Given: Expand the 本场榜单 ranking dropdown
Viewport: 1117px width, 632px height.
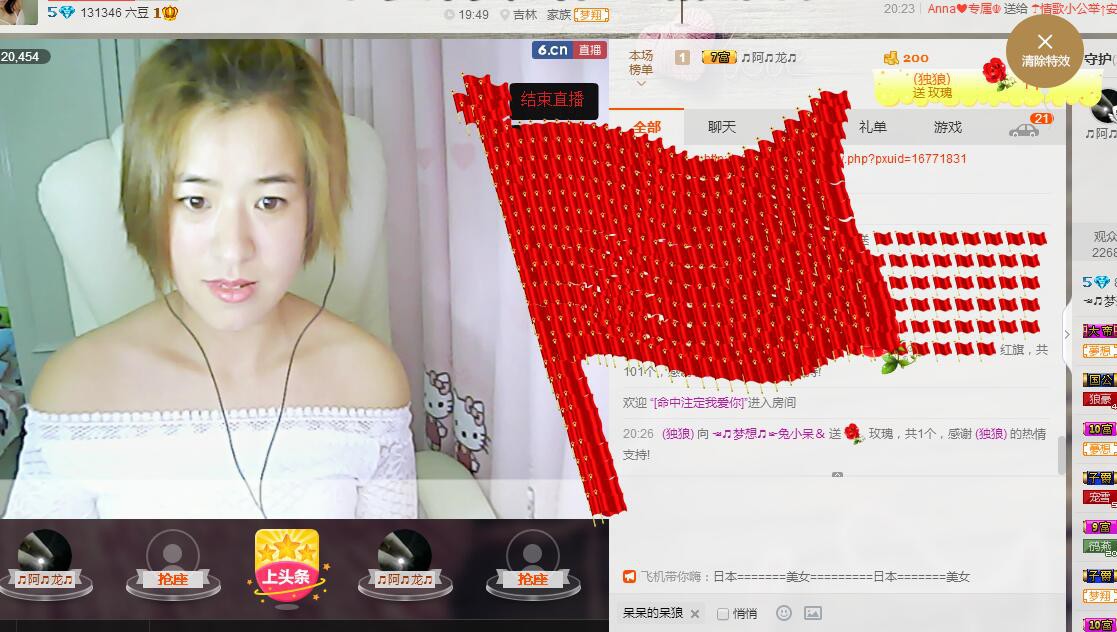Looking at the screenshot, I should click(x=640, y=83).
